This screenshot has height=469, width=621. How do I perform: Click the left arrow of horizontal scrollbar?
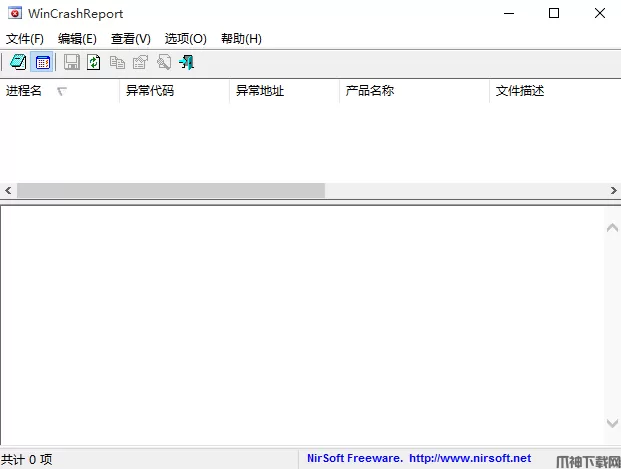click(x=8, y=191)
